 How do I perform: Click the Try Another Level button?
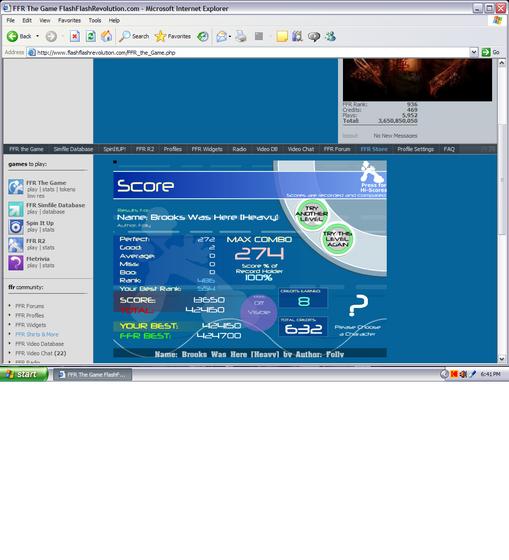[311, 214]
